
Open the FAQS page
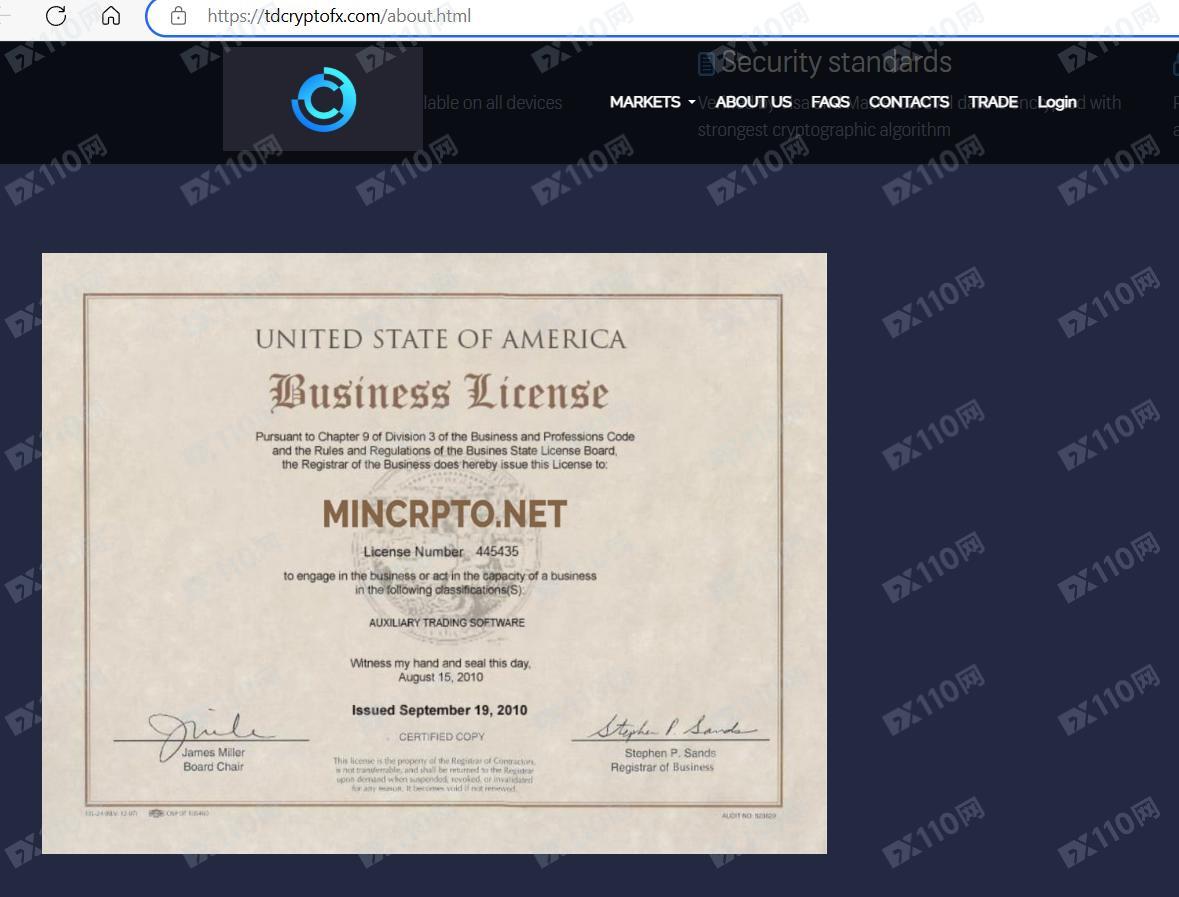pos(830,102)
